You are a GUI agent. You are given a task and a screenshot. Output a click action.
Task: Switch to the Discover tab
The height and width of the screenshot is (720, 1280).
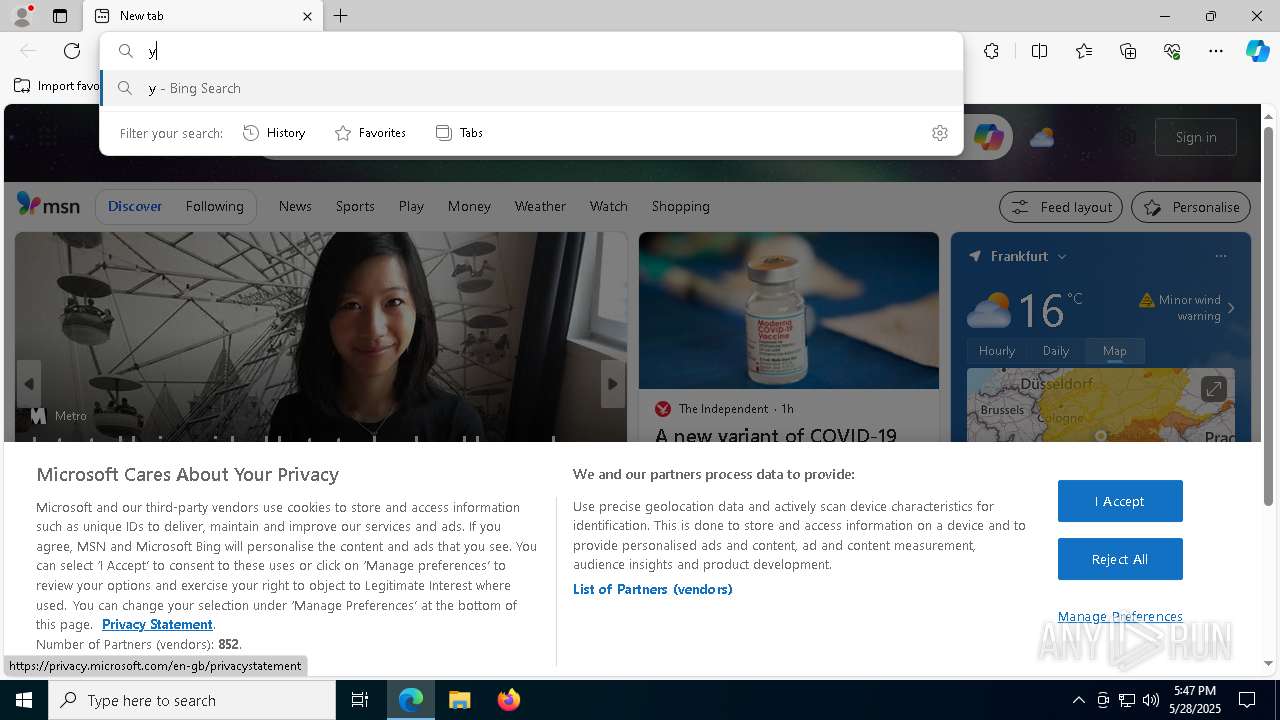(x=135, y=206)
